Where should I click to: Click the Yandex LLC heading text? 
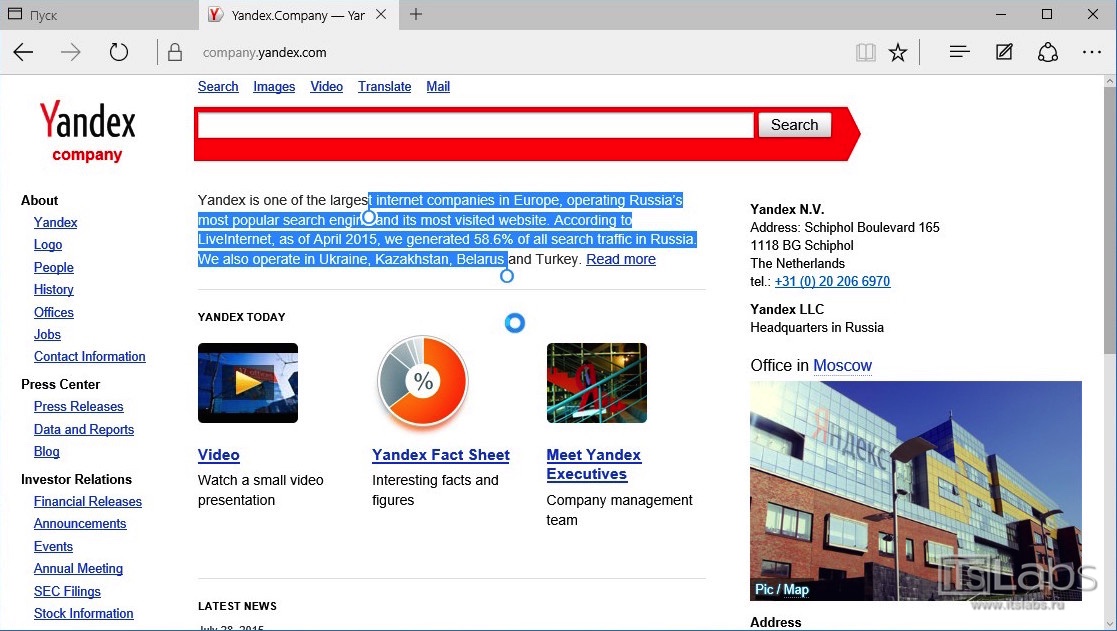pyautogui.click(x=787, y=310)
